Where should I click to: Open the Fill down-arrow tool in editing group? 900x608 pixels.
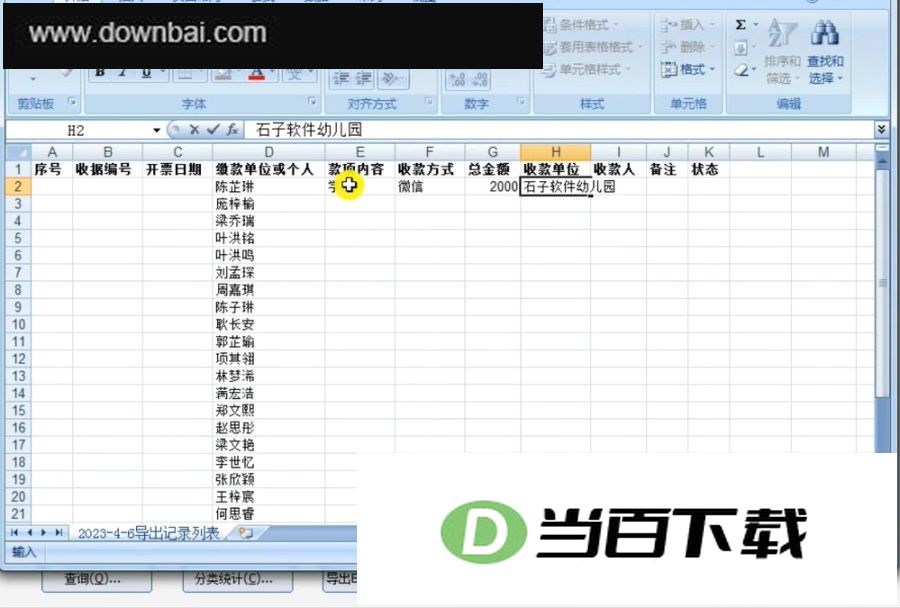[x=741, y=48]
